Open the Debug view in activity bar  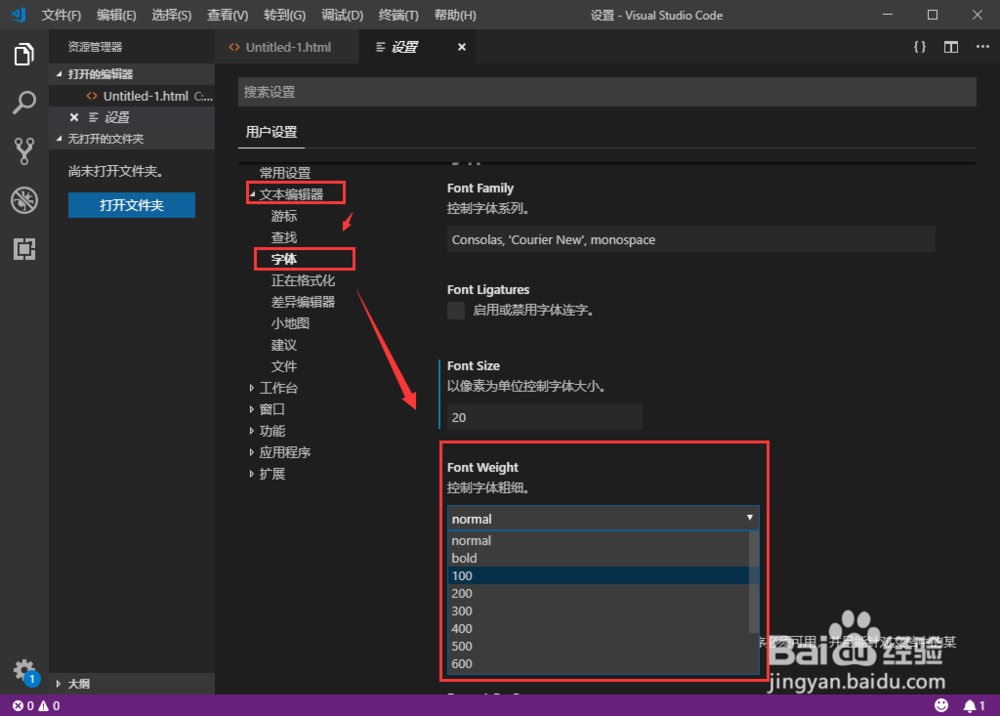[24, 200]
